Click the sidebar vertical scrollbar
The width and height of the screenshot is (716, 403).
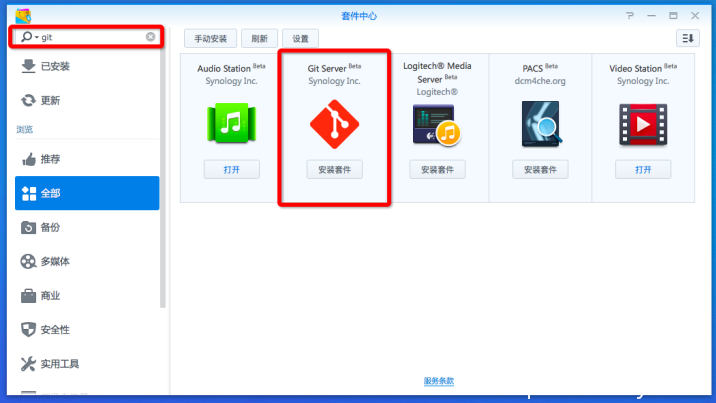(163, 178)
